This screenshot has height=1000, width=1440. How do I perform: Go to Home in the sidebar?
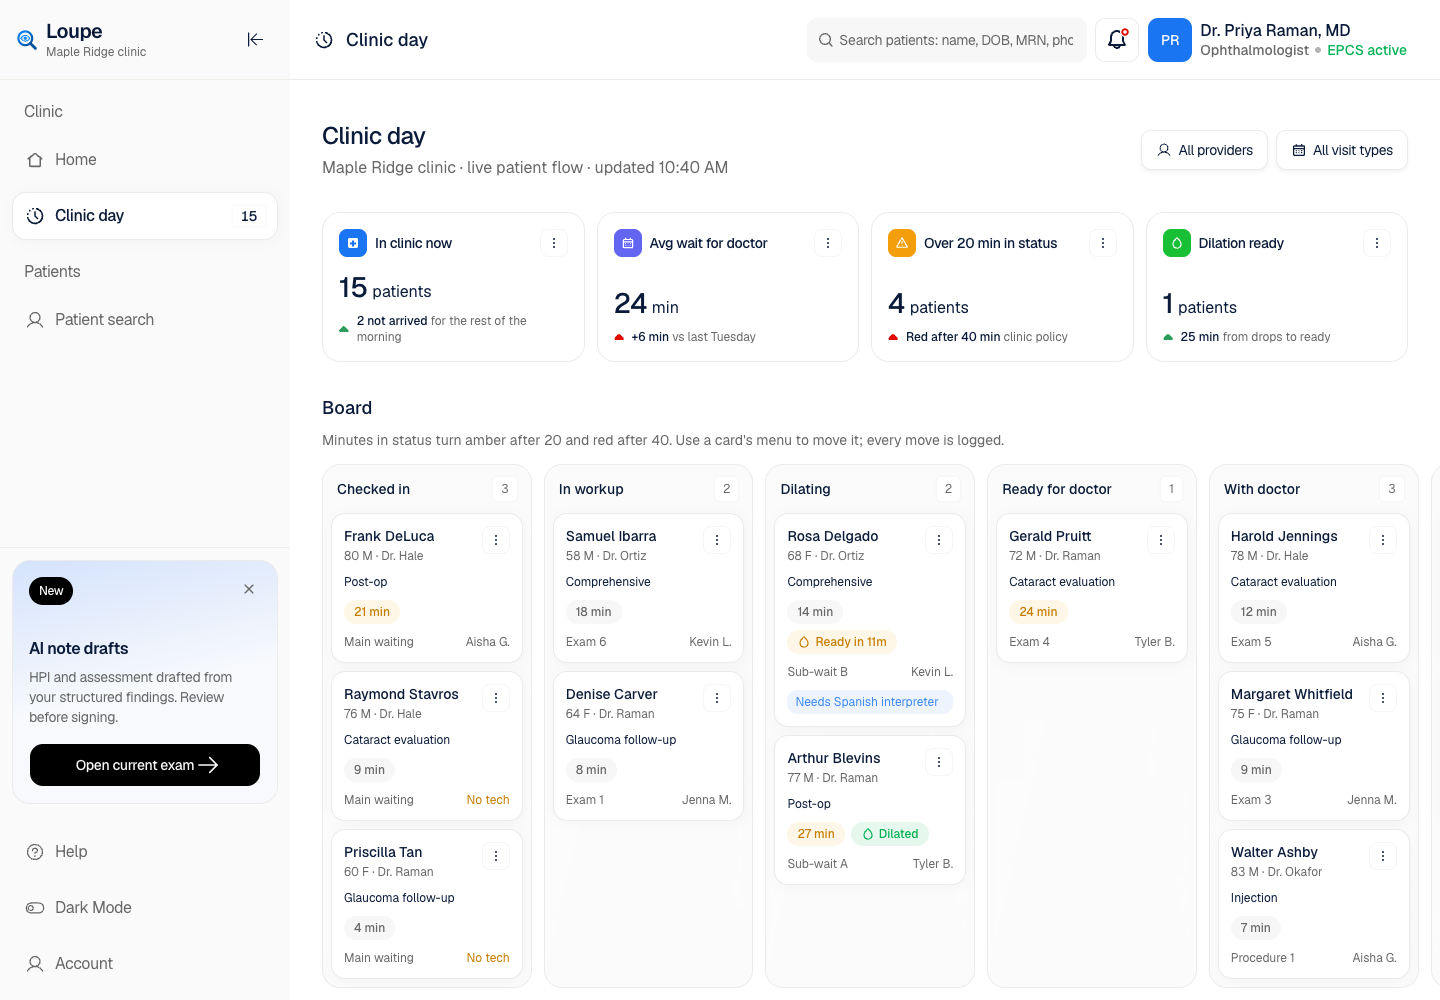pyautogui.click(x=145, y=160)
